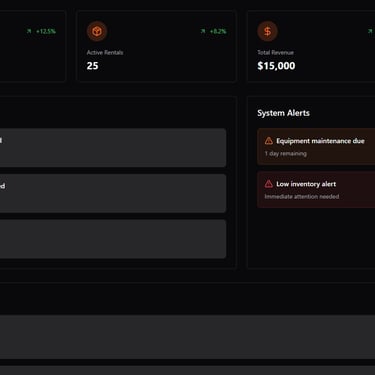
Task: Click the red warning triangle on Low inventory
Action: (269, 184)
